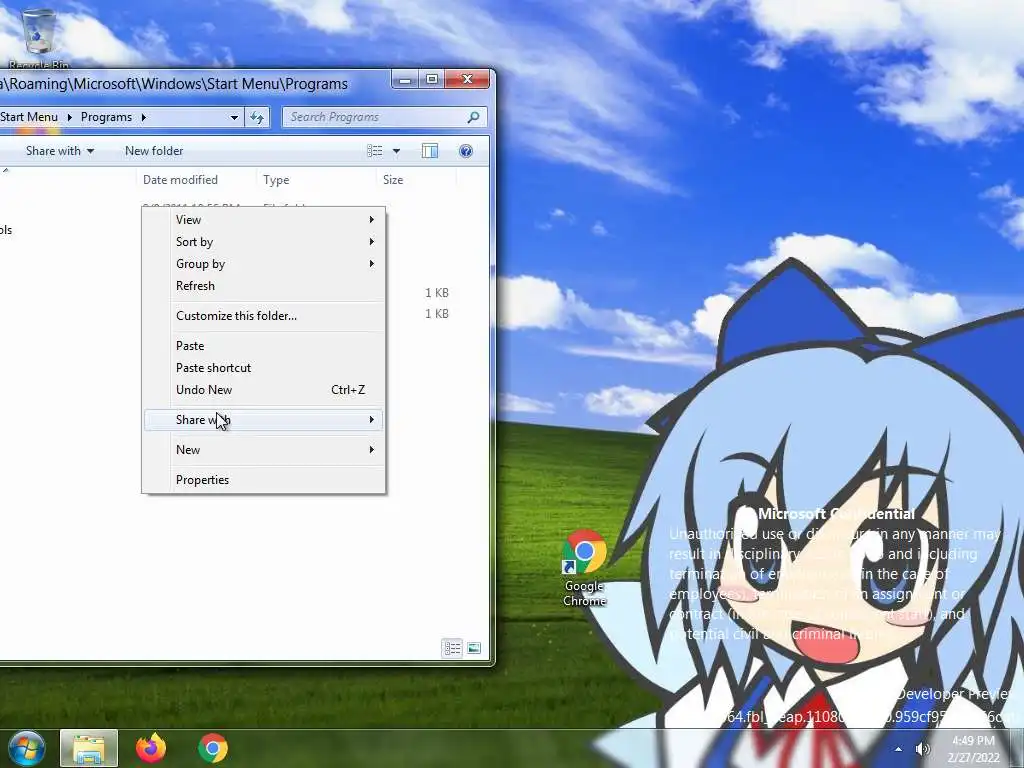Open Google Chrome desktop shortcut
This screenshot has height=768, width=1024.
pyautogui.click(x=584, y=568)
